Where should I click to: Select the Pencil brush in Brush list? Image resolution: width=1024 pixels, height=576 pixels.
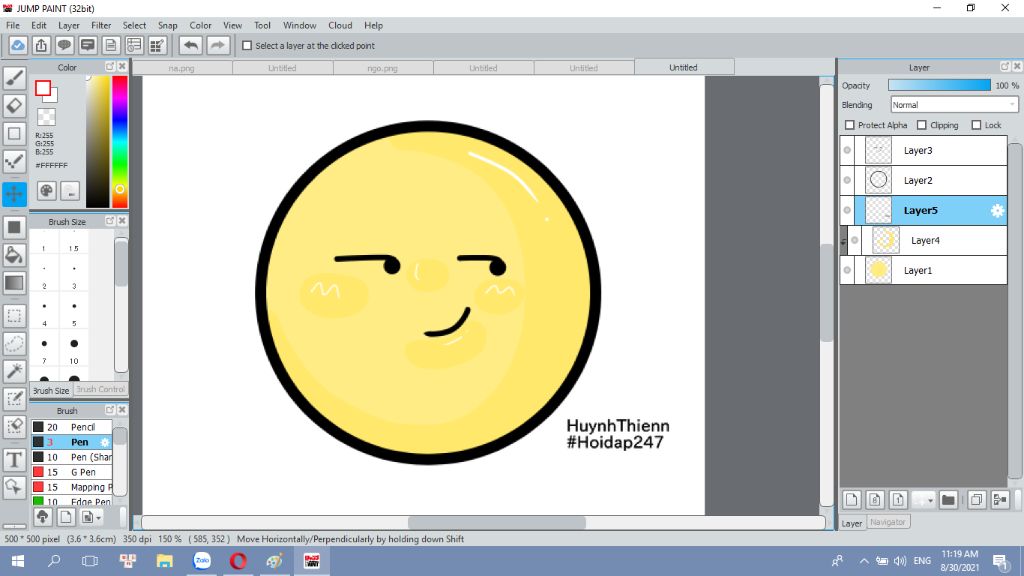[x=72, y=427]
